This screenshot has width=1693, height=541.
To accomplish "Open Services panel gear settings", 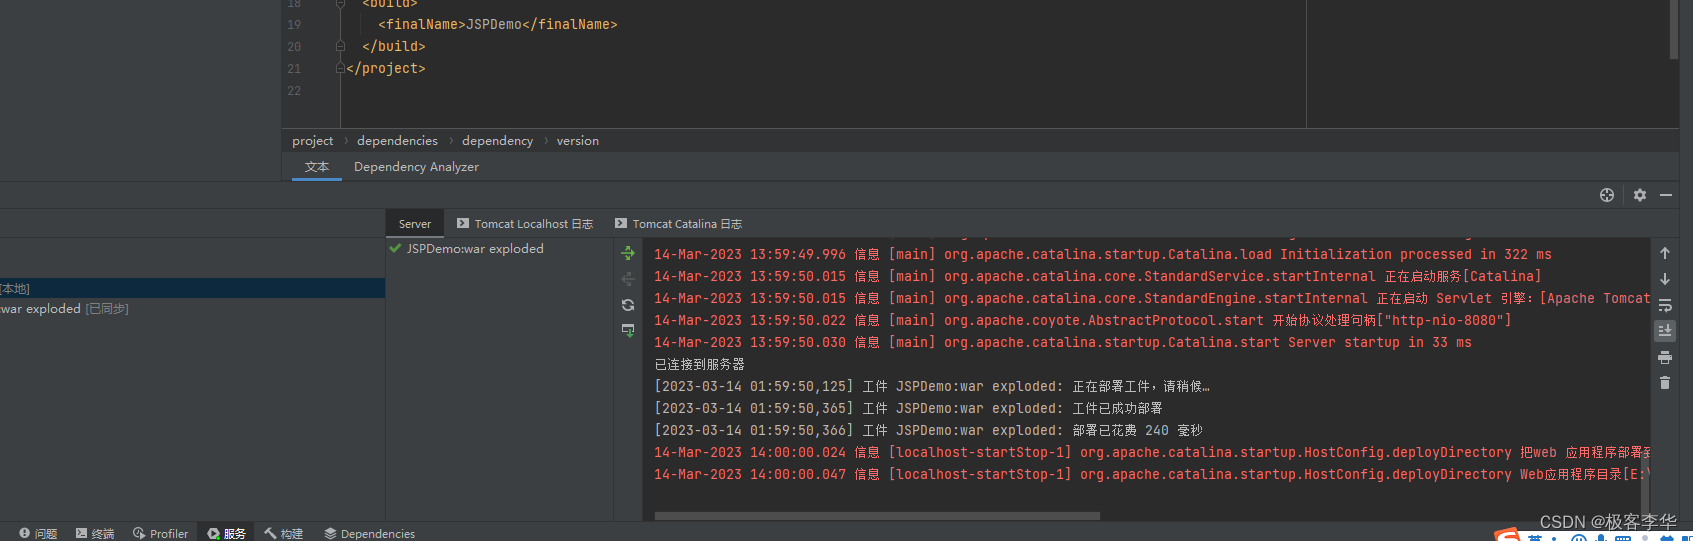I will [x=1640, y=195].
